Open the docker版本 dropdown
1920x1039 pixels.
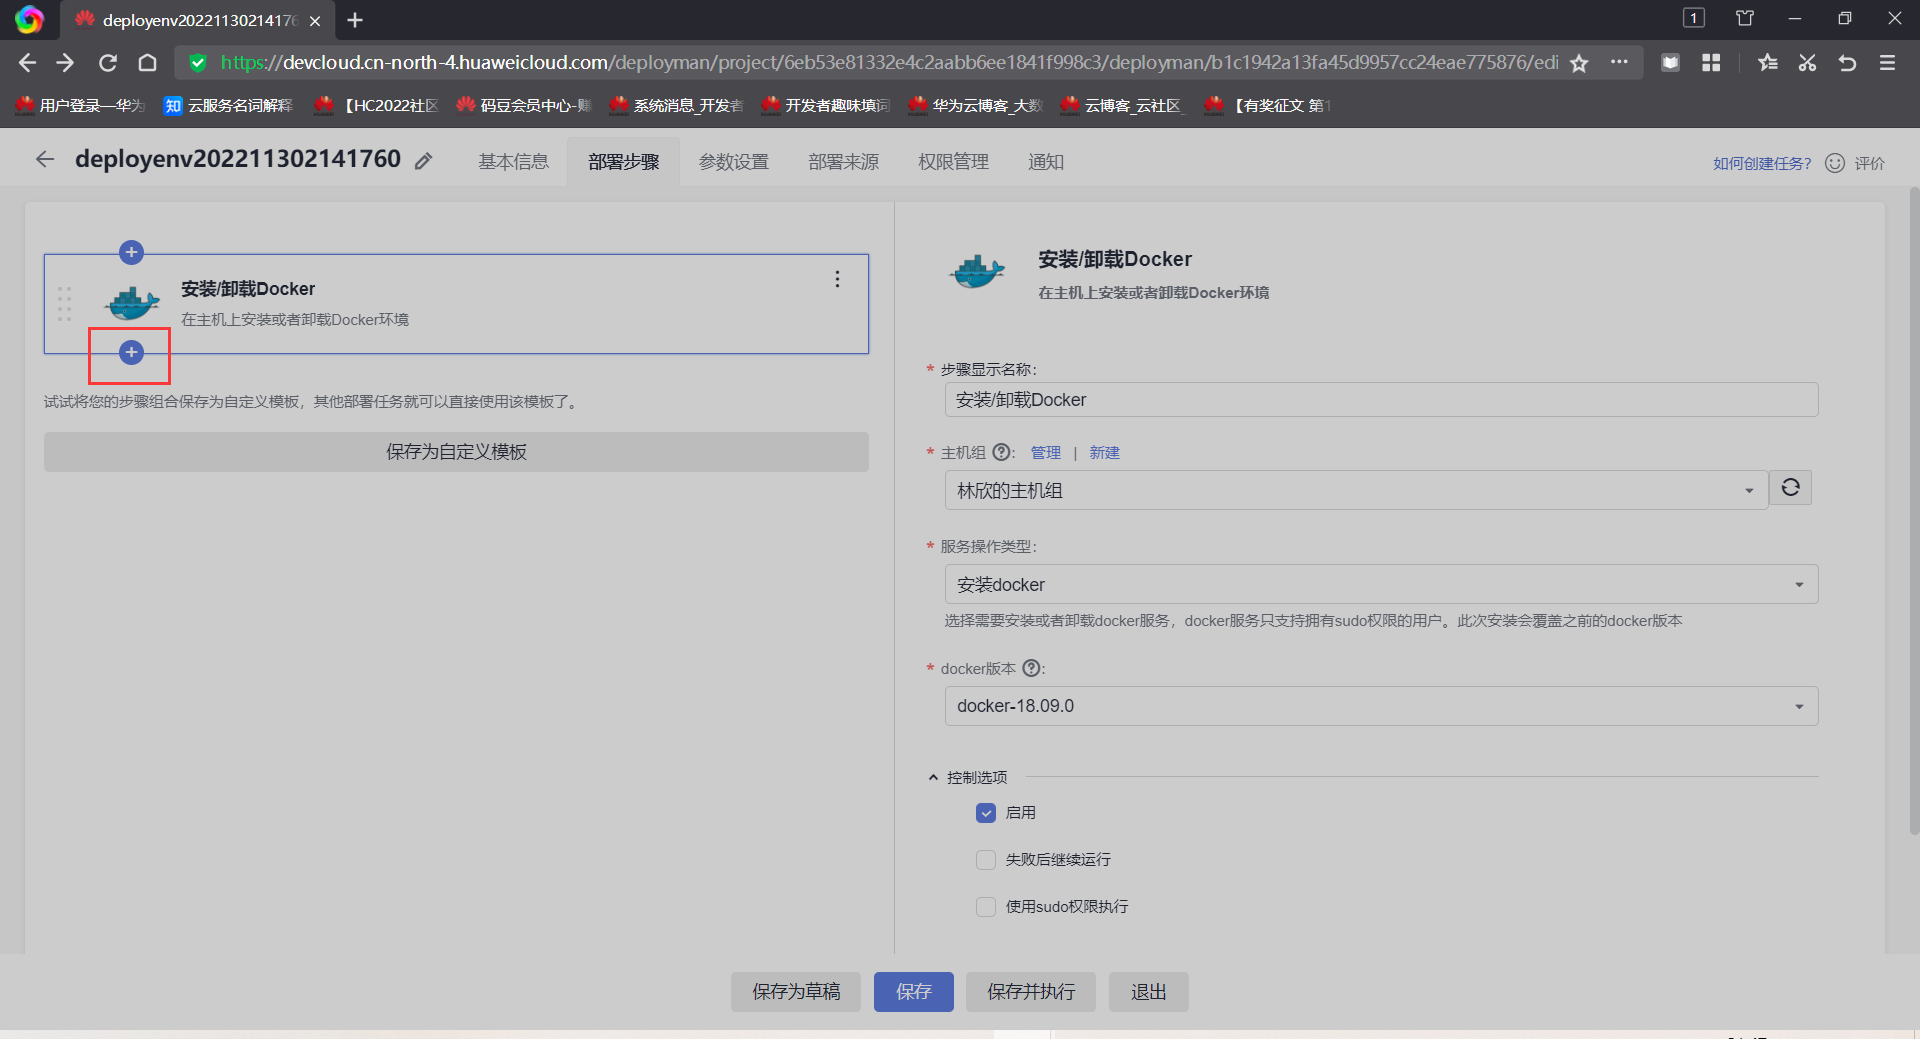point(1381,706)
